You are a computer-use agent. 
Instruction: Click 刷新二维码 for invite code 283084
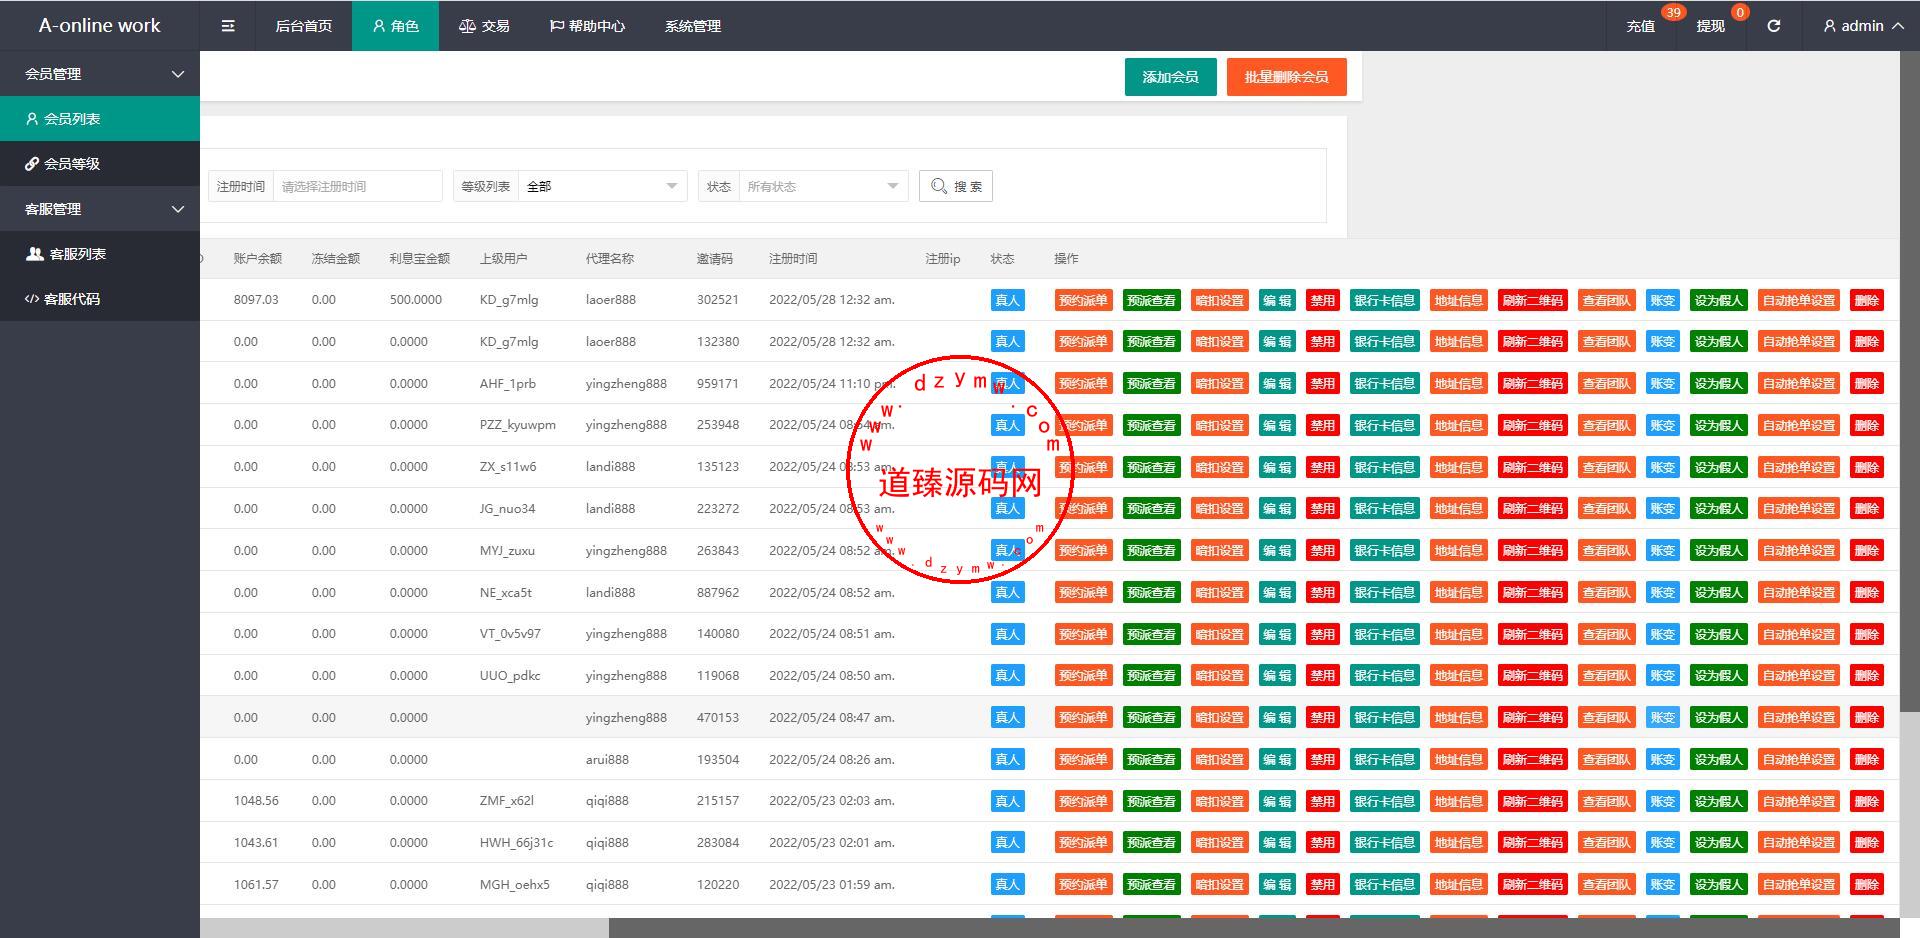1532,843
